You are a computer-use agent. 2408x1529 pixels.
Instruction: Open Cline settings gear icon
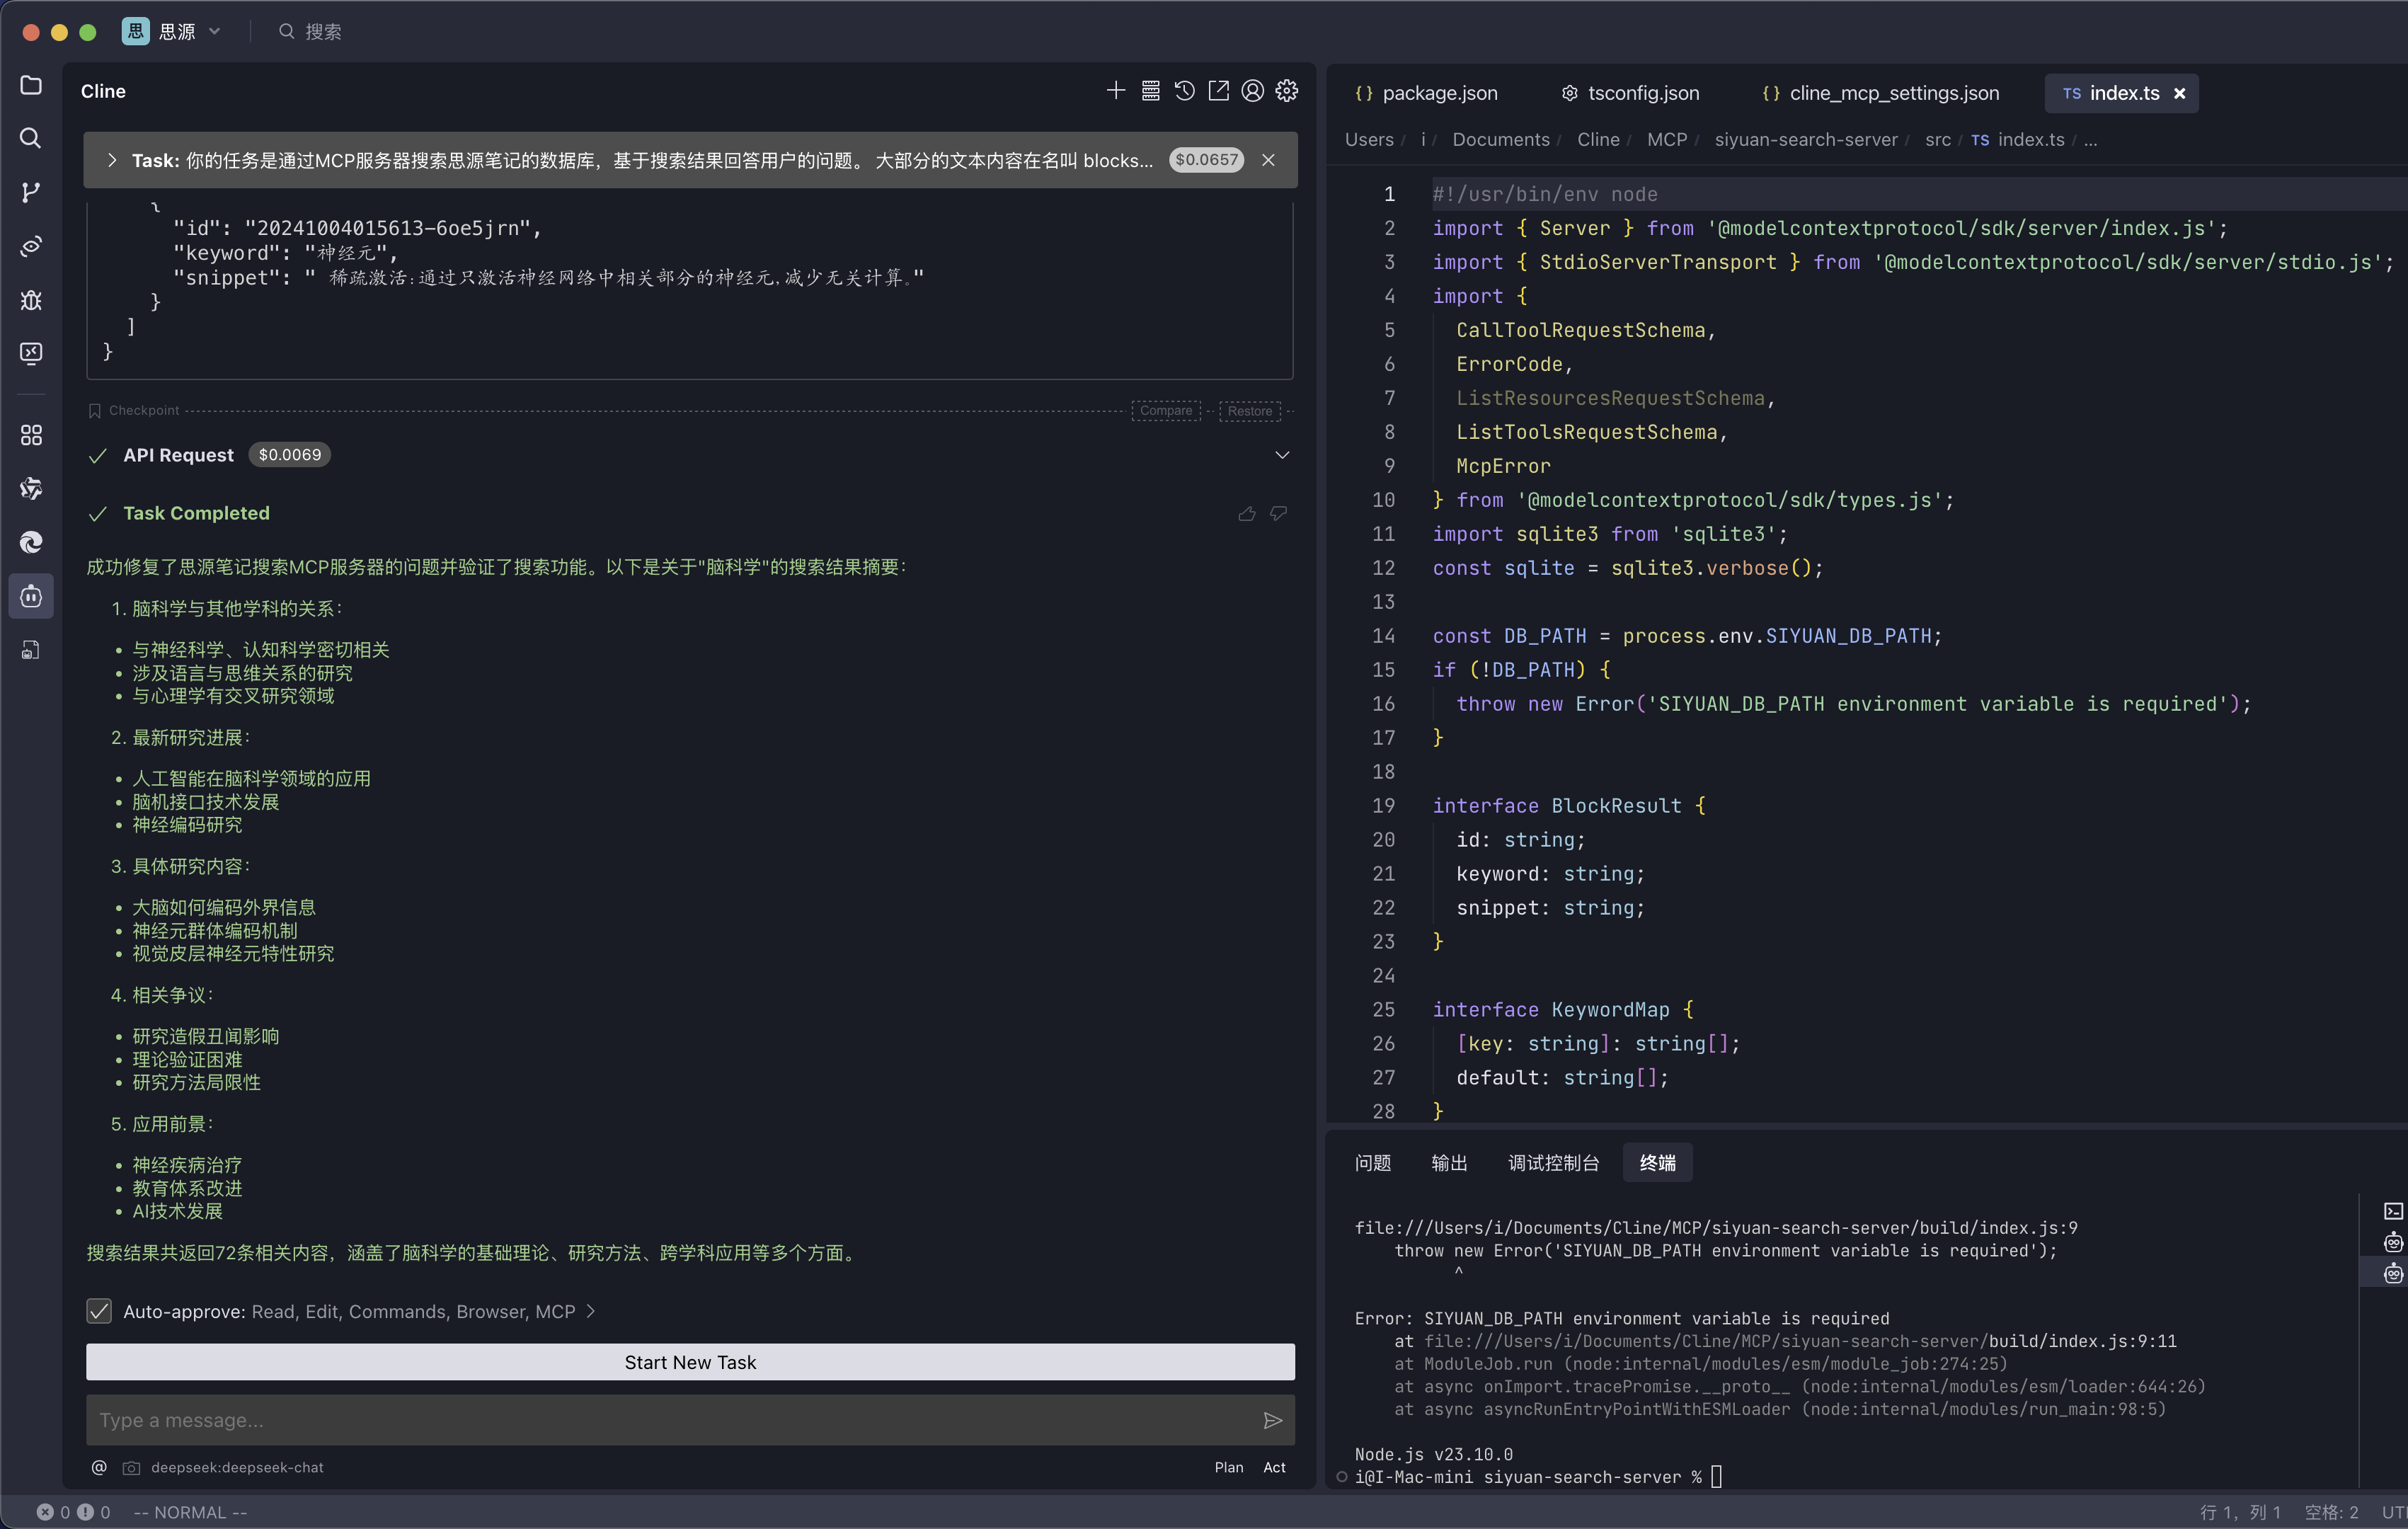click(1287, 91)
